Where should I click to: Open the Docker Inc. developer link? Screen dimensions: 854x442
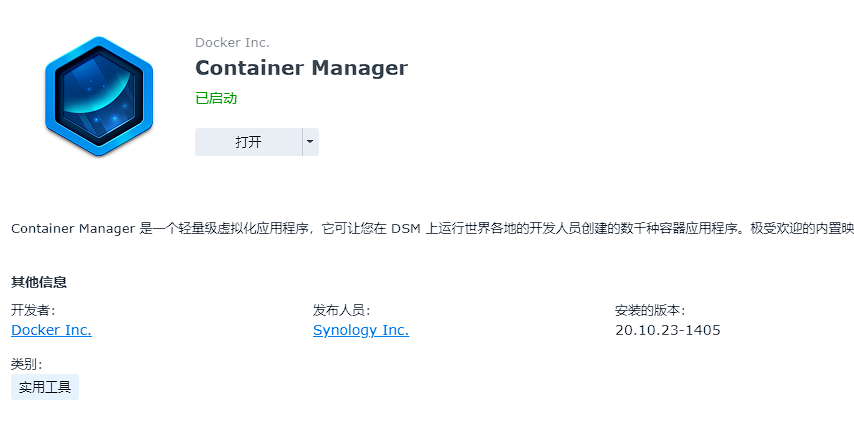(x=51, y=330)
